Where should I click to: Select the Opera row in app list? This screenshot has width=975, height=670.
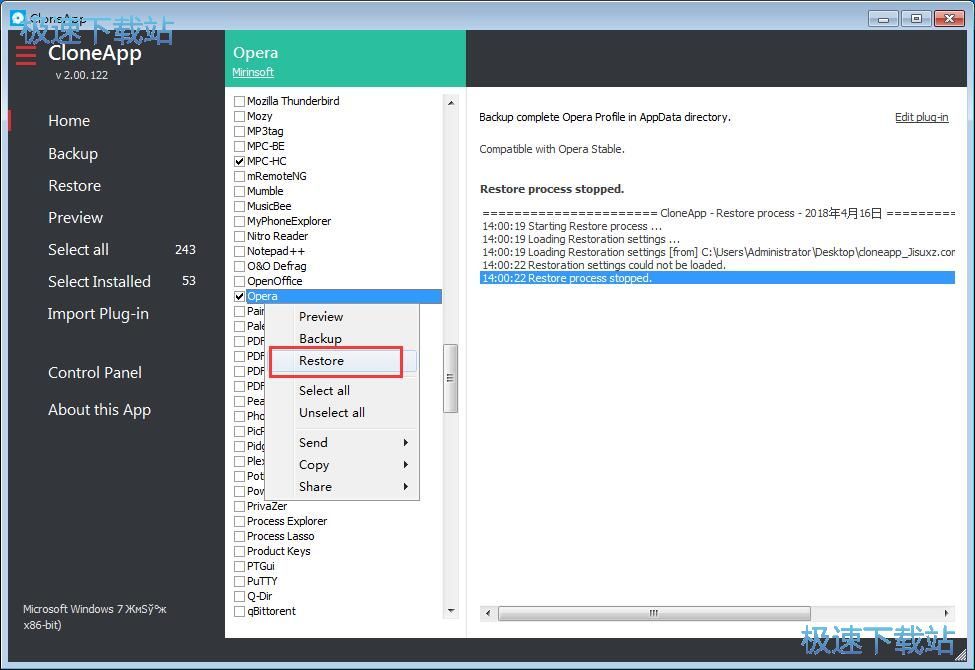344,296
